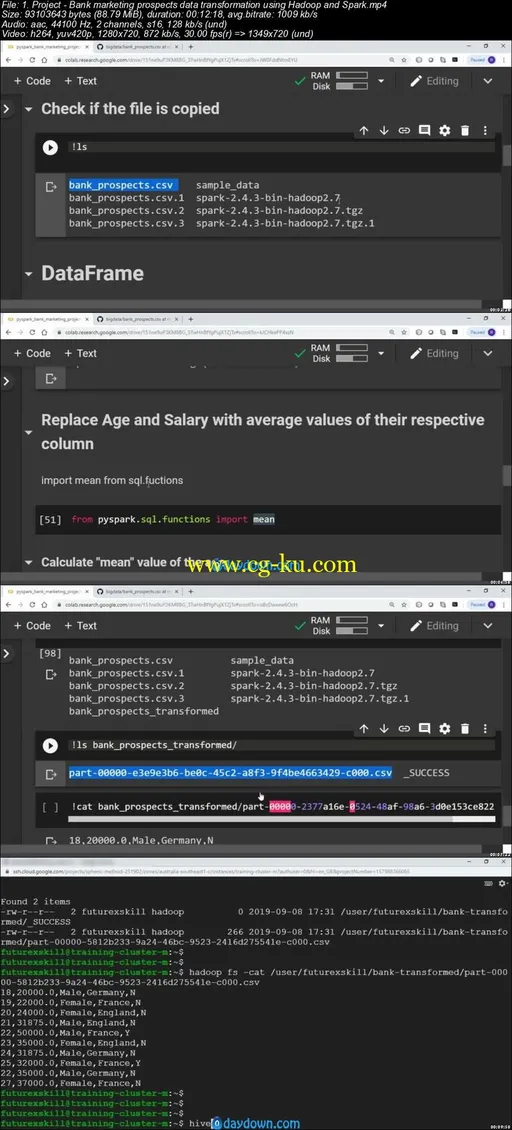Click the 'Found 2 items' line in the terminal
Viewport: 512px width, 1130px height.
point(37,902)
